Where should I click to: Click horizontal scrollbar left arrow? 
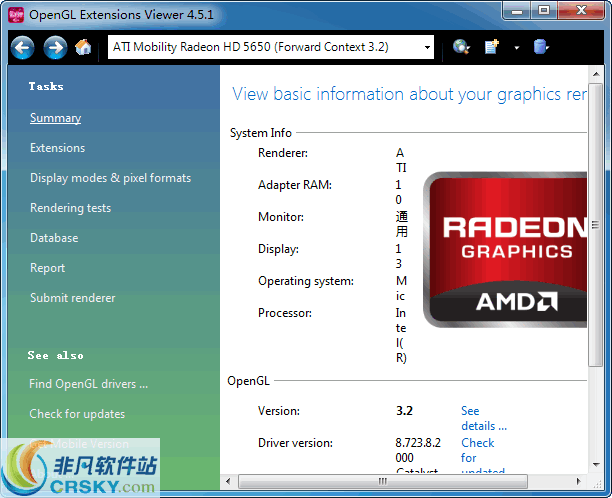pyautogui.click(x=228, y=481)
